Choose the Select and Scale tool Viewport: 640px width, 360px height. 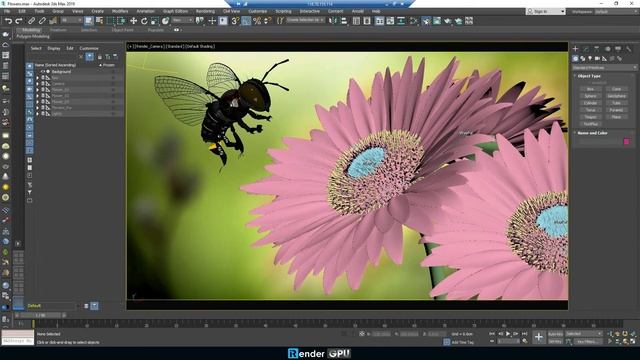(154, 21)
